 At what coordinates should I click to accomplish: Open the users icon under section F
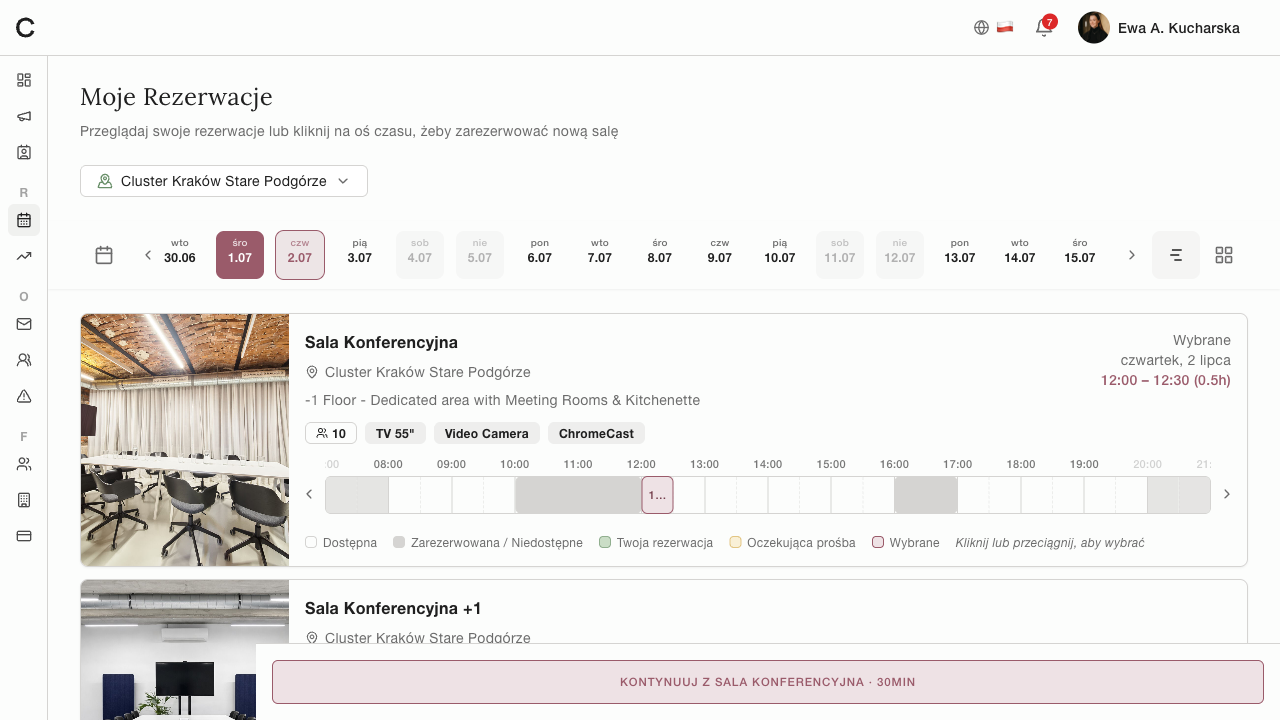pos(24,464)
